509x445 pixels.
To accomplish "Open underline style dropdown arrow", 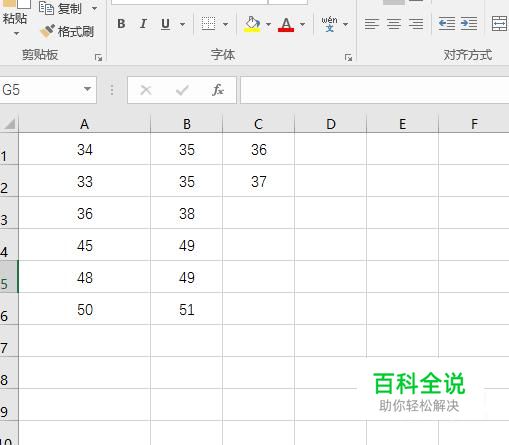I will click(x=182, y=24).
